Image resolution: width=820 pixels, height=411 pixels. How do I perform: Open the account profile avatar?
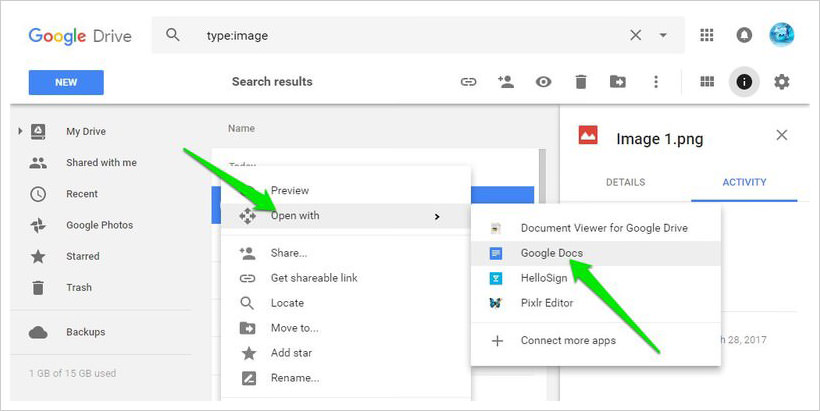click(782, 35)
